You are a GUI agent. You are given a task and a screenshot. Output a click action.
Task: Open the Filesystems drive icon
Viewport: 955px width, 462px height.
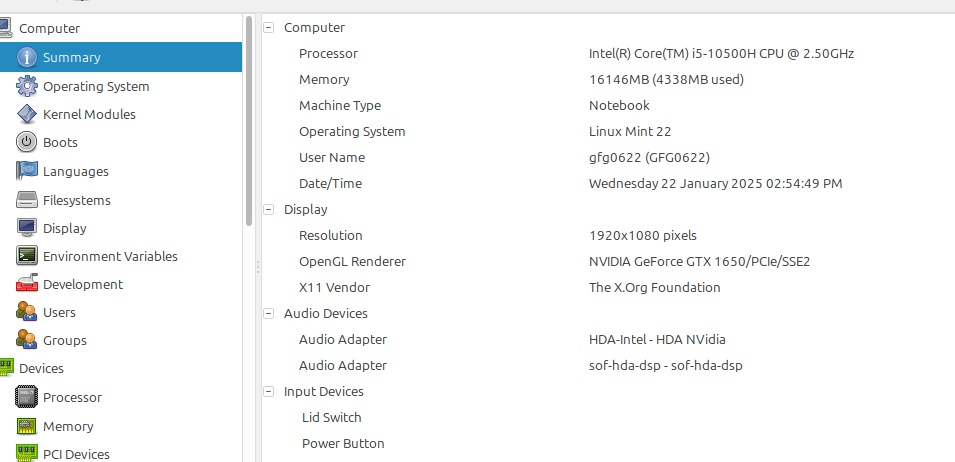coord(27,200)
